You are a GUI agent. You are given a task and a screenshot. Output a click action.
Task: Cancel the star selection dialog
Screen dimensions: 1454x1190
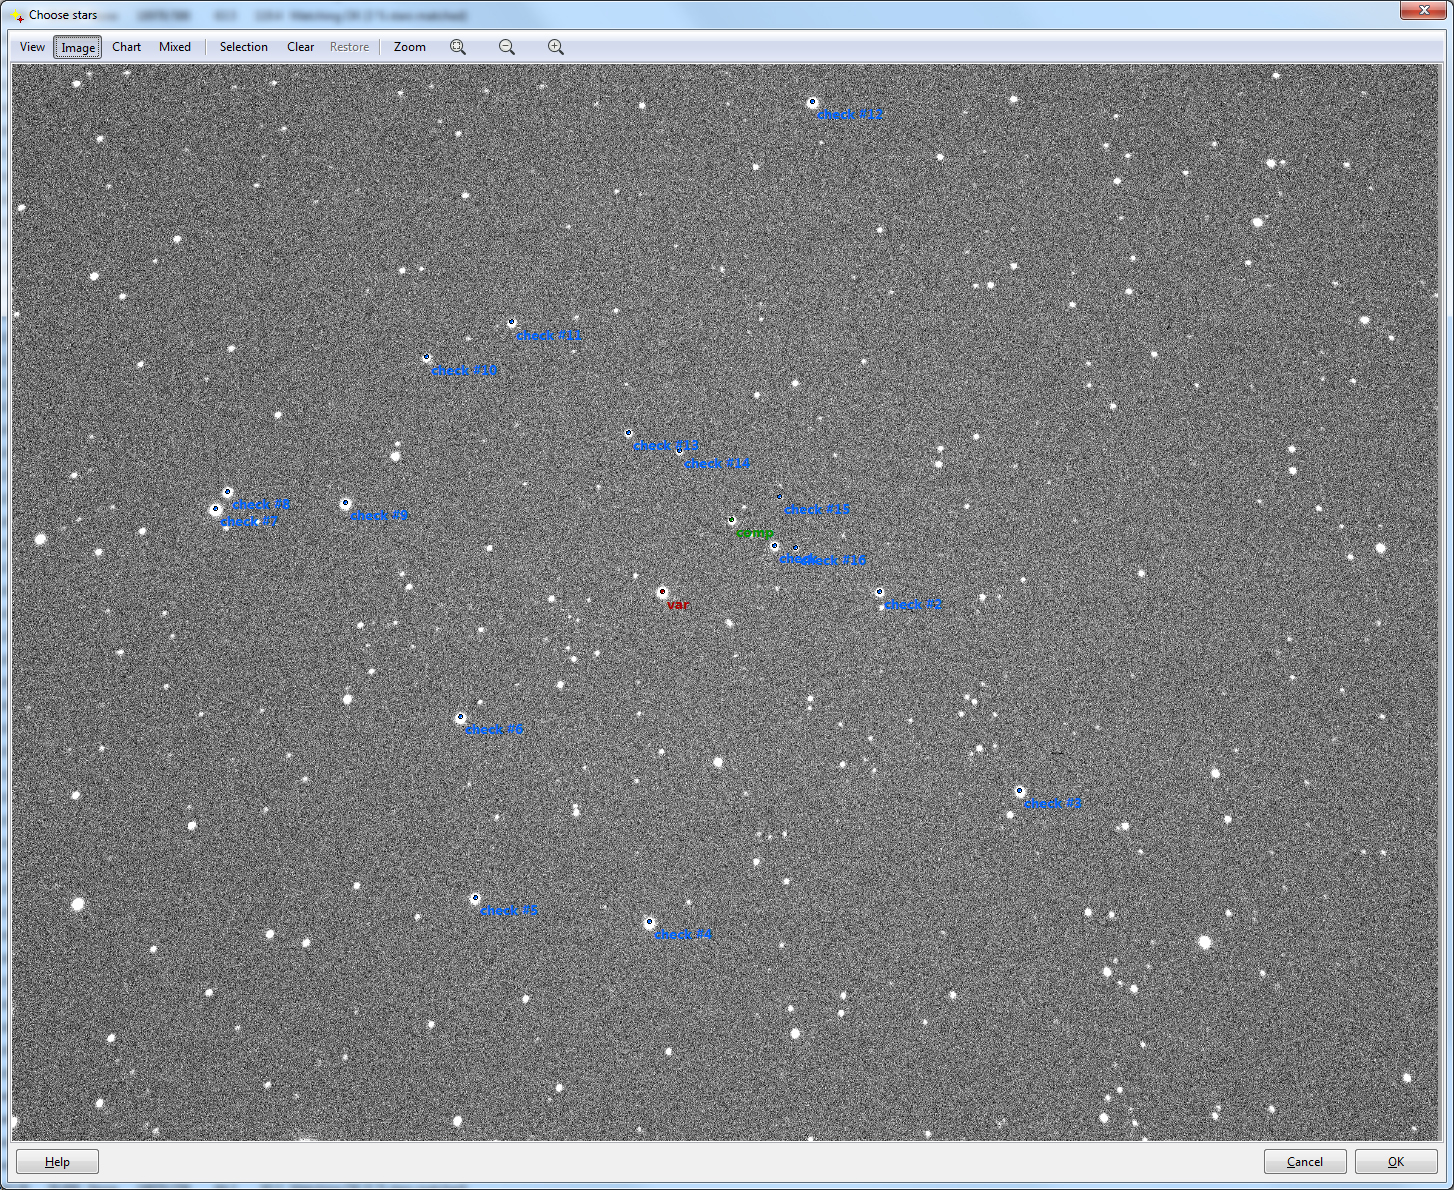(x=1304, y=1162)
